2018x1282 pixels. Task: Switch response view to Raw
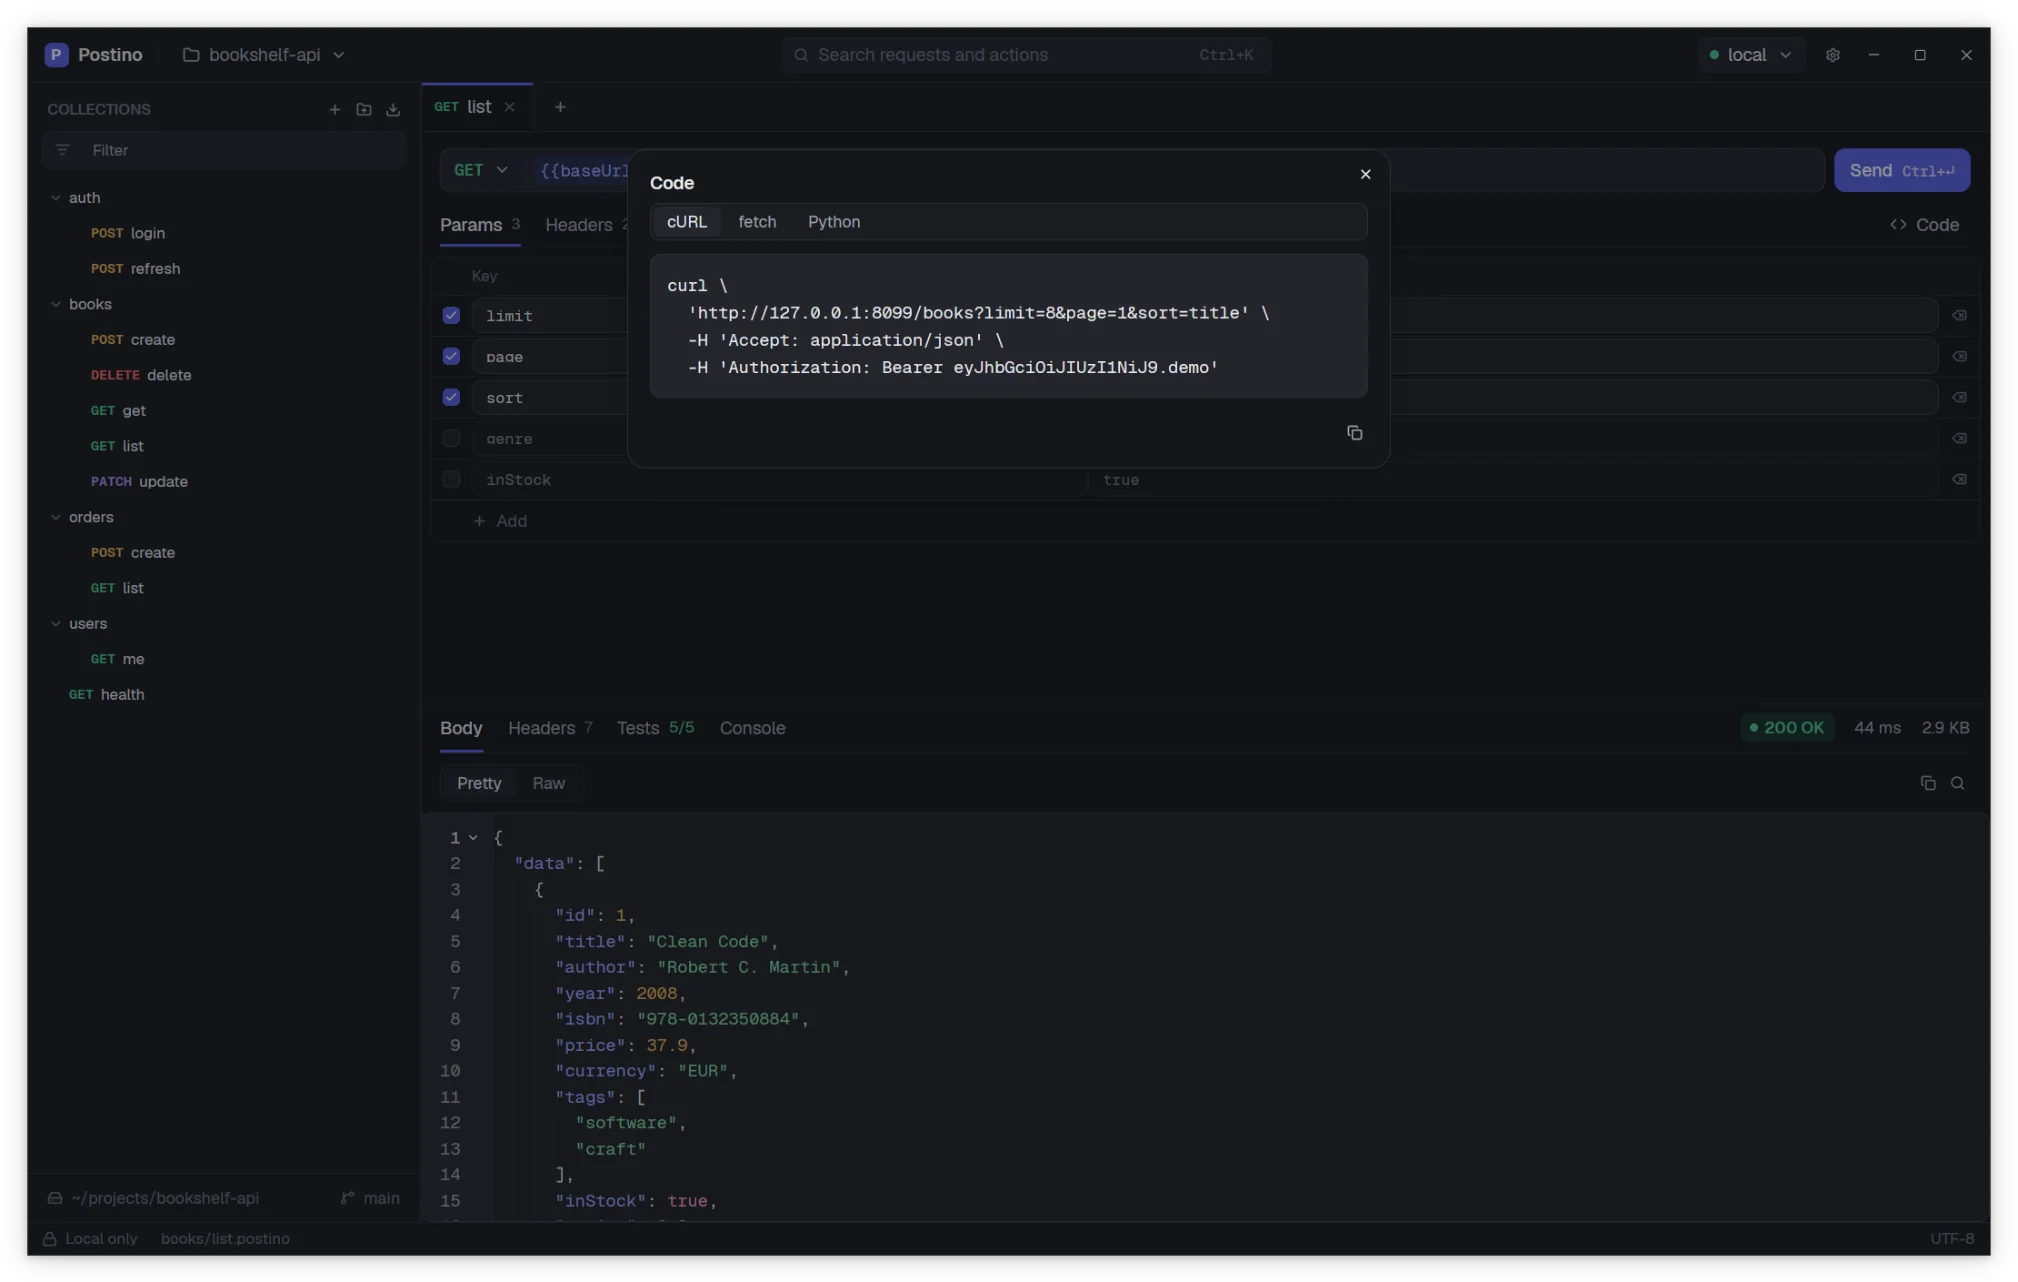click(548, 783)
